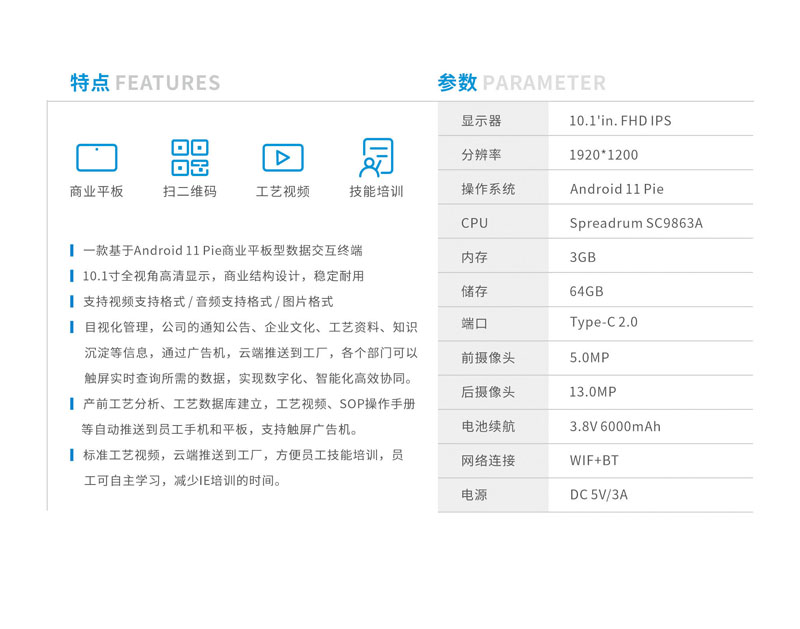Click the 1920*1200 resolution value
This screenshot has width=800, height=629.
[603, 155]
